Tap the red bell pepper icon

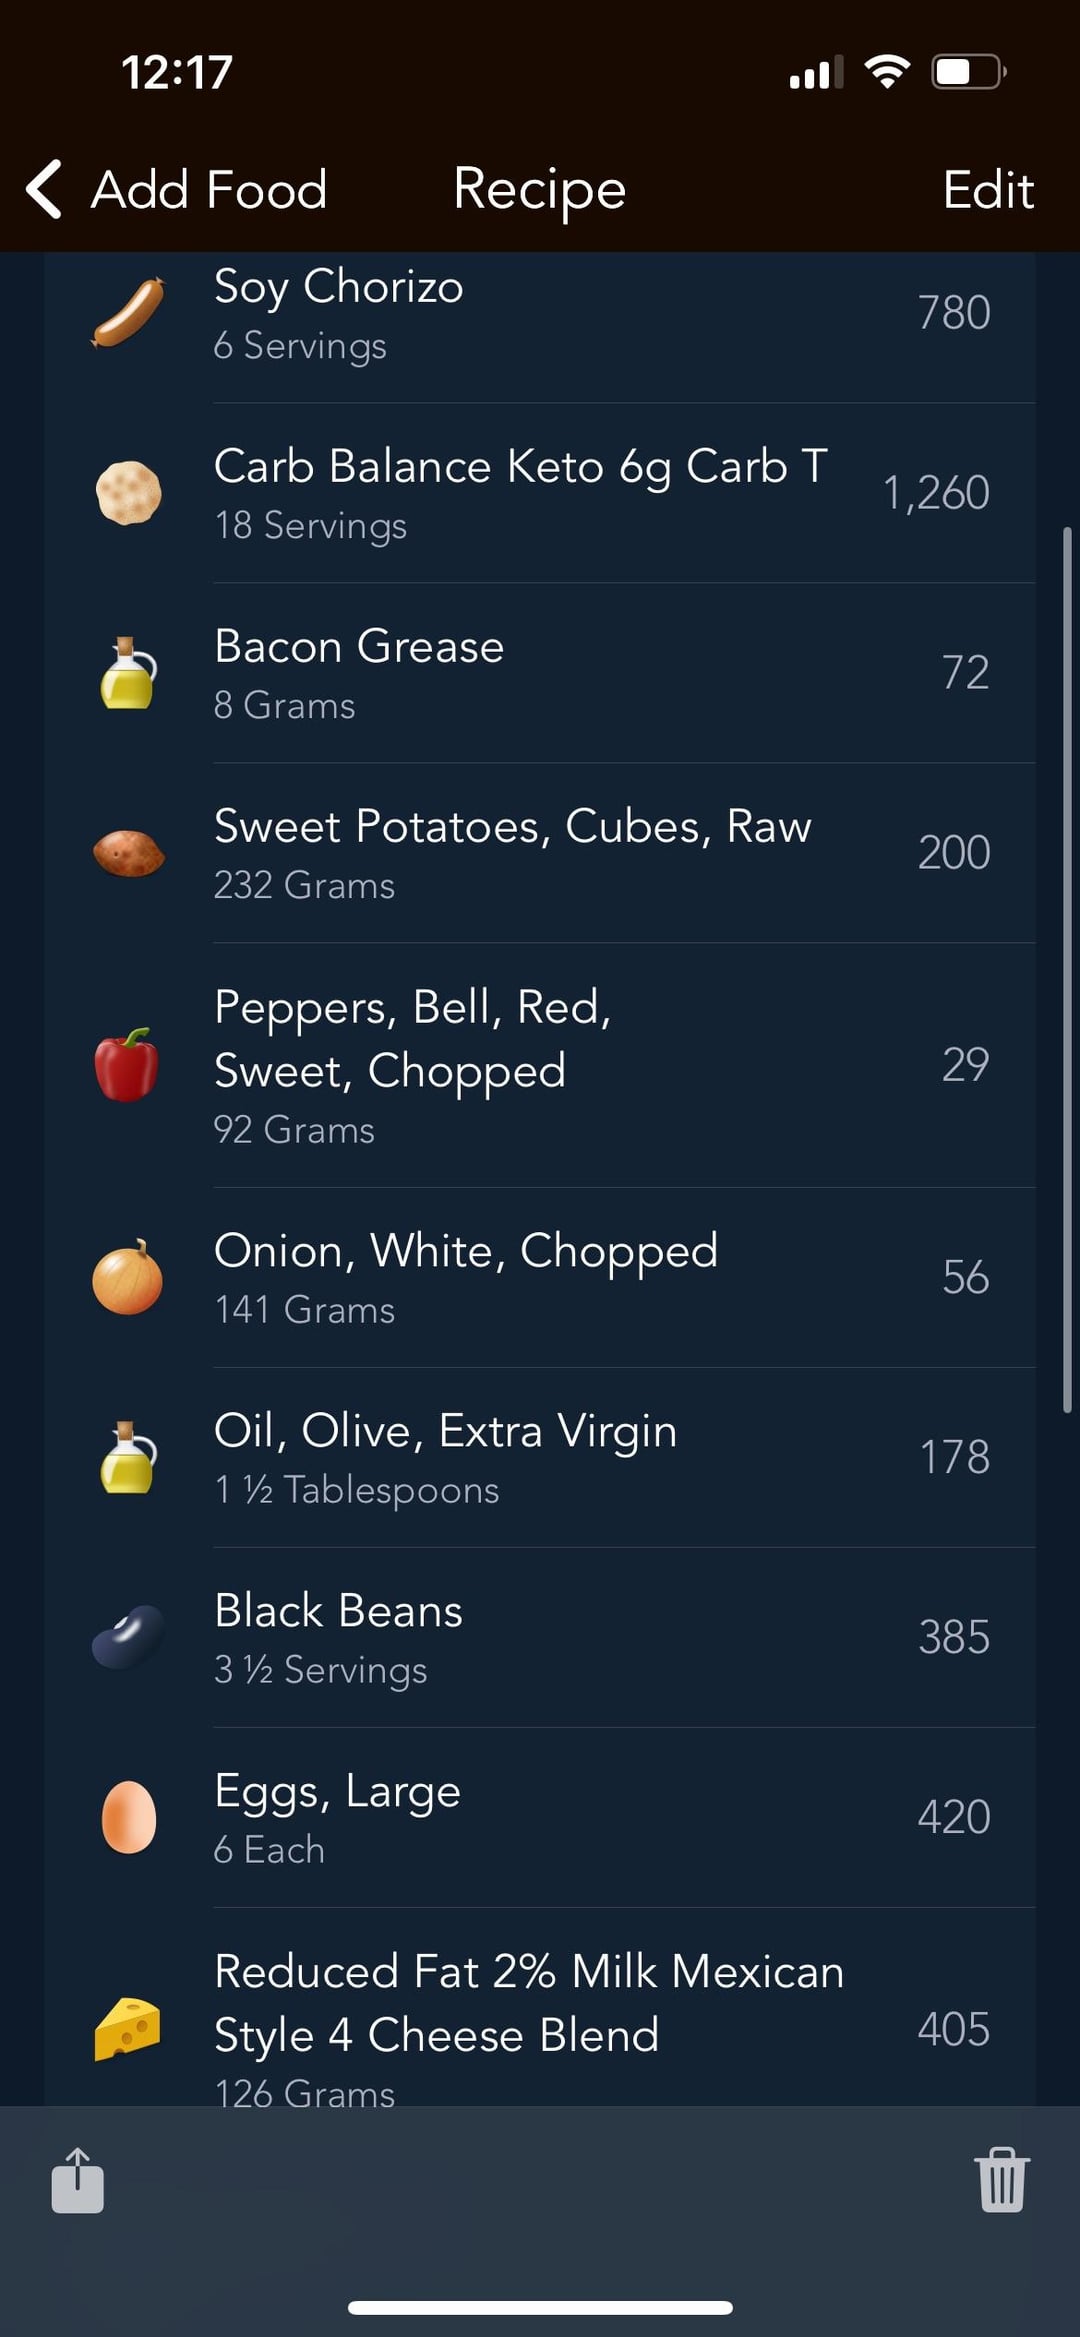pos(127,1065)
